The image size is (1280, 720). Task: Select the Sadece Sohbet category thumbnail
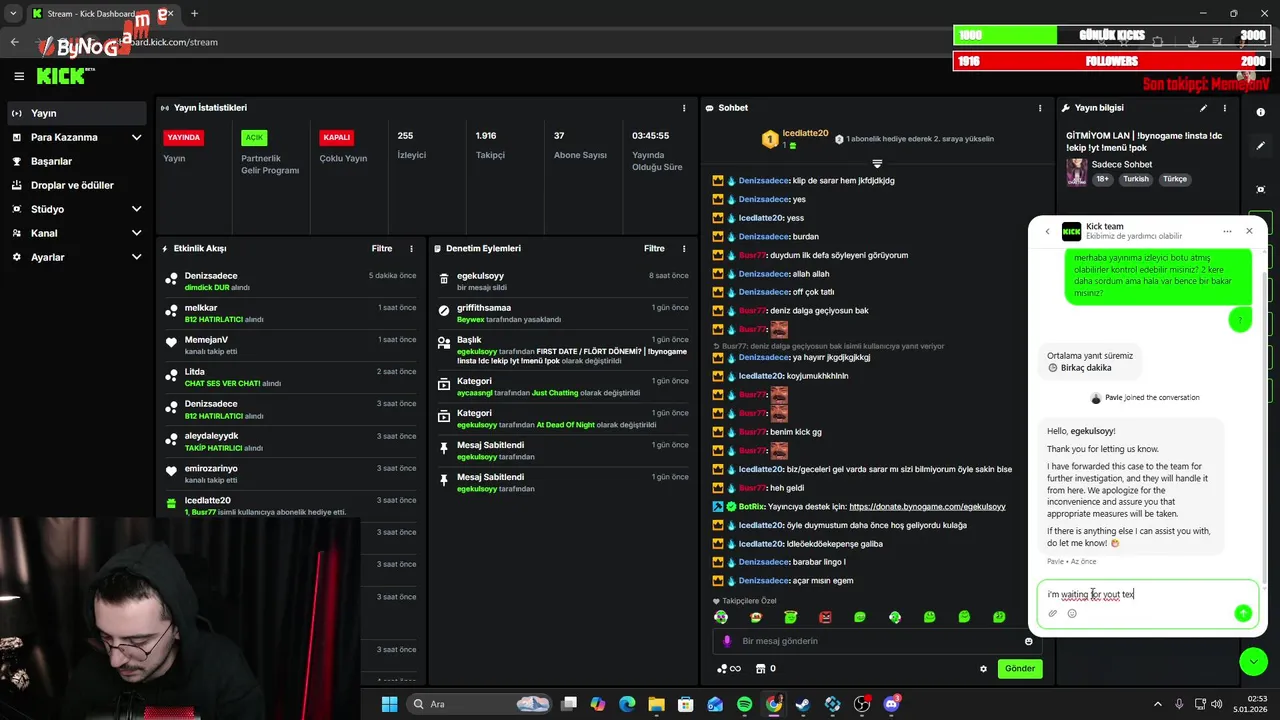1076,171
